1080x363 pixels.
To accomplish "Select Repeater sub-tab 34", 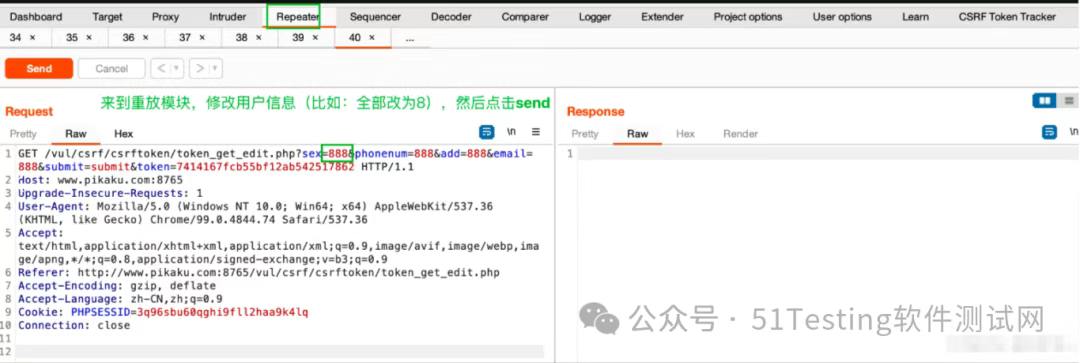I will coord(16,38).
